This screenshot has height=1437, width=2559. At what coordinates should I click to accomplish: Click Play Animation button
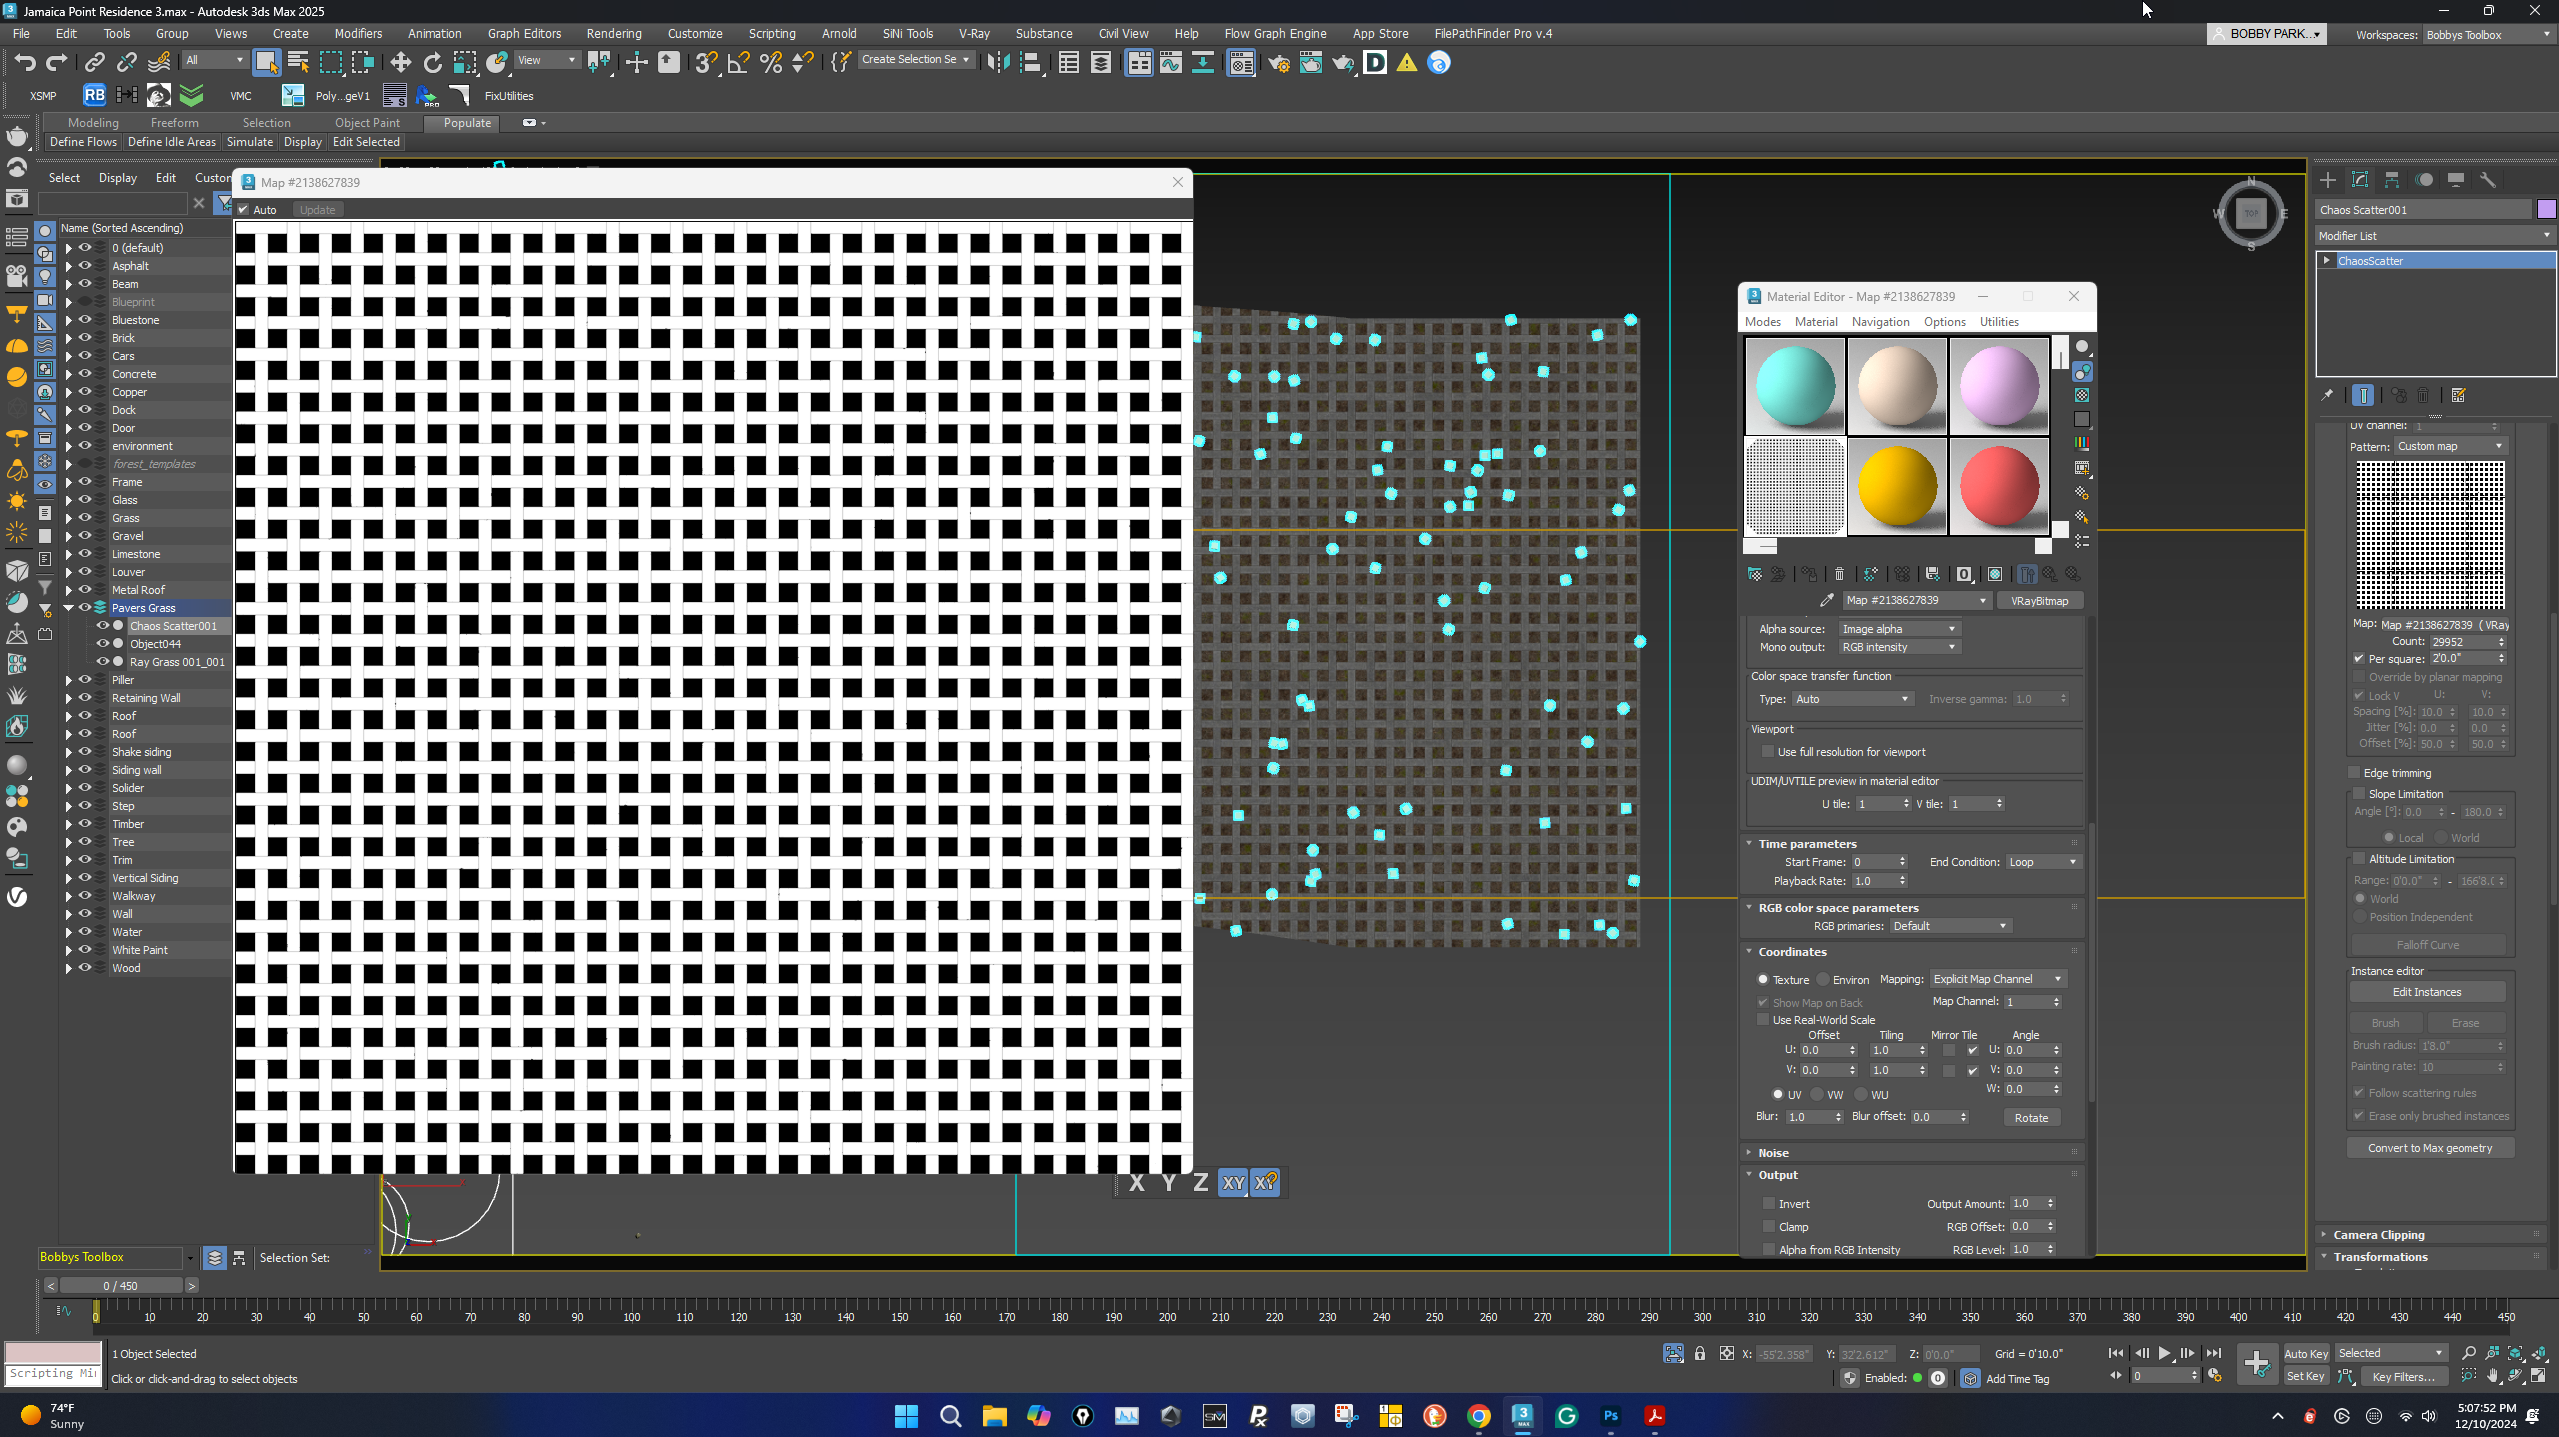(x=2164, y=1353)
